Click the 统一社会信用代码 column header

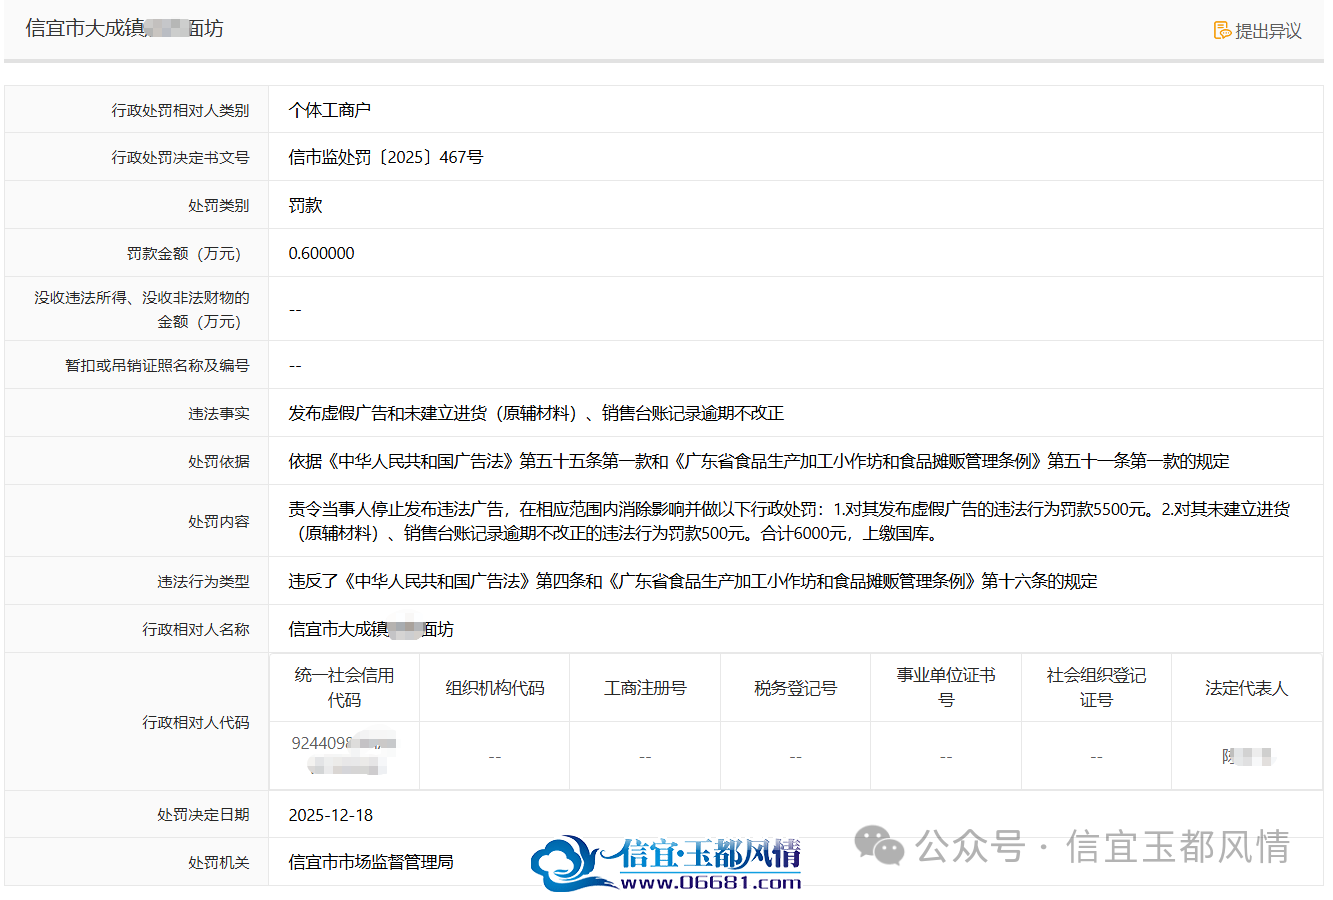point(344,688)
